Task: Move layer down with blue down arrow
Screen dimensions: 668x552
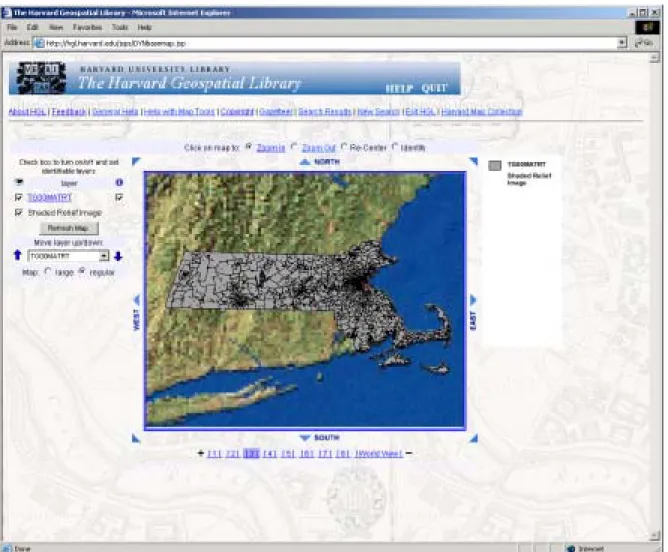Action: (118, 256)
